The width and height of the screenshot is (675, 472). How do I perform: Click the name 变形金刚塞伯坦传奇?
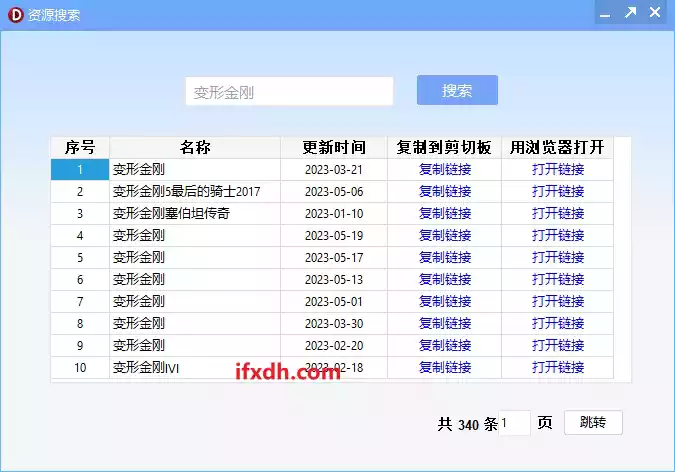(x=171, y=214)
